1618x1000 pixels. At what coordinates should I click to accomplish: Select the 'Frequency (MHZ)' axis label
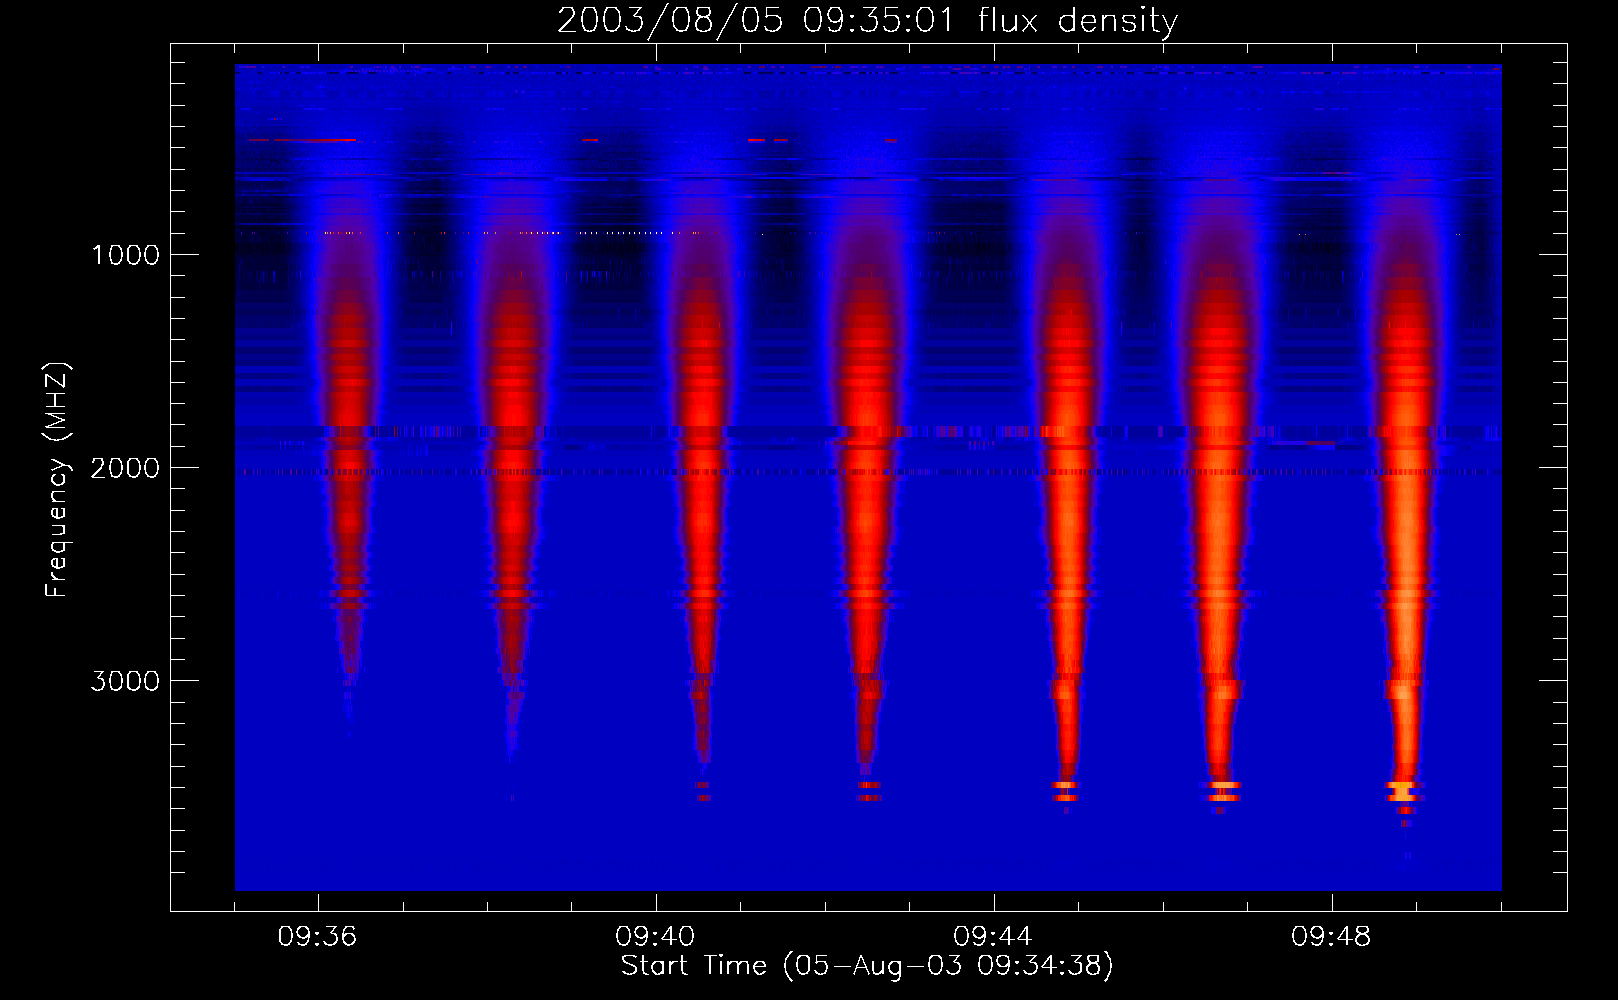[57, 480]
